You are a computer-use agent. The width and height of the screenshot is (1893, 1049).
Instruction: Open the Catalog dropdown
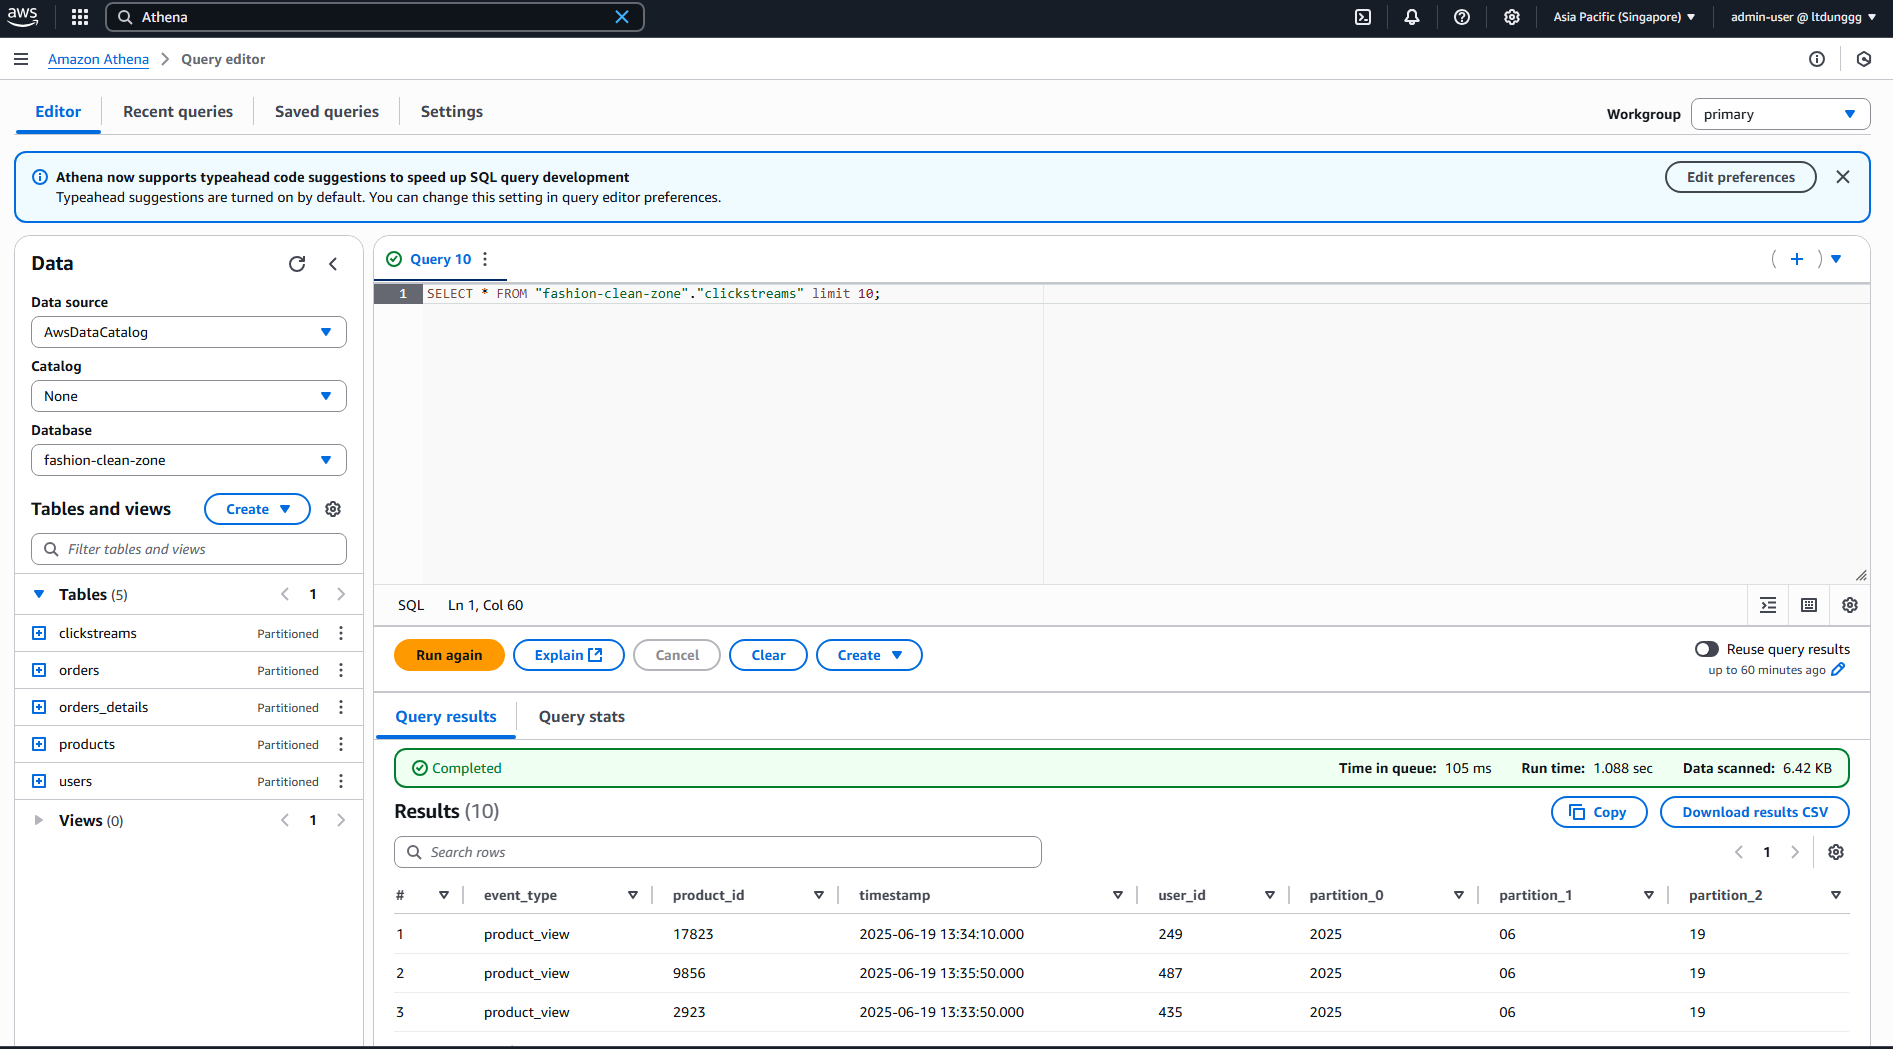pos(189,396)
